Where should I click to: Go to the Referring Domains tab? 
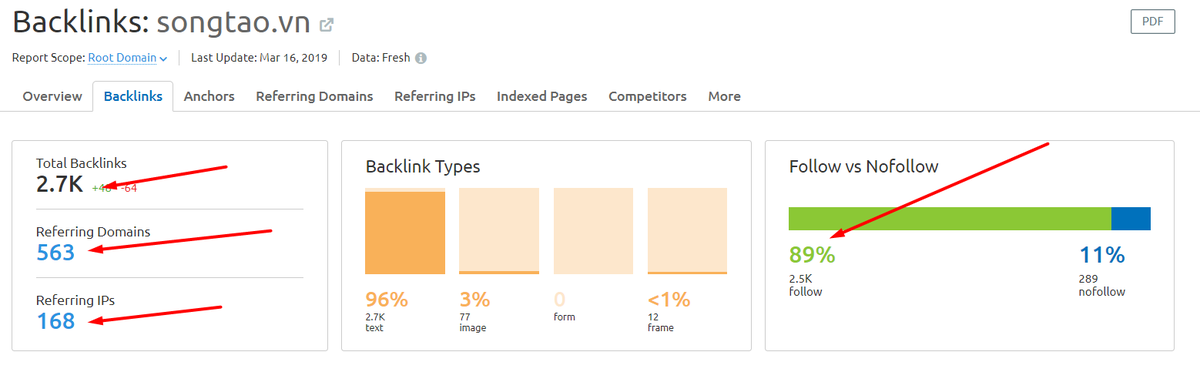tap(314, 96)
